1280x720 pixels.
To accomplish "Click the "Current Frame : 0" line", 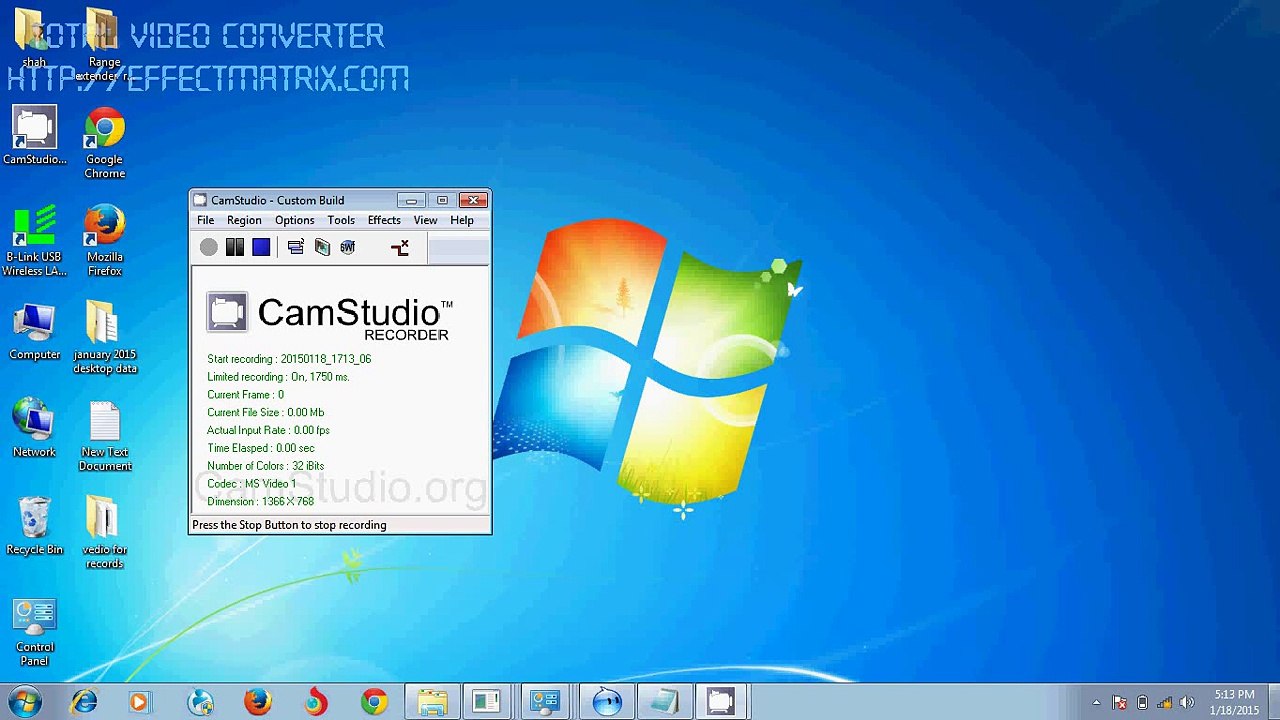I will click(245, 395).
